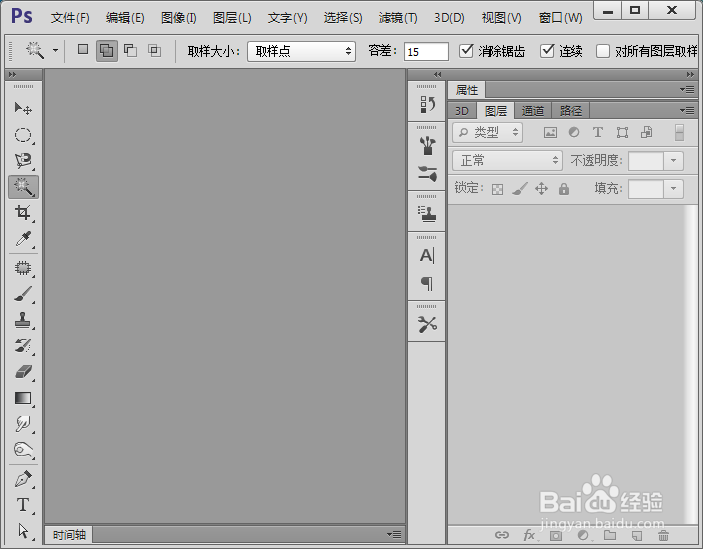The image size is (703, 549).
Task: Open the Character panel icon
Action: coord(427,255)
